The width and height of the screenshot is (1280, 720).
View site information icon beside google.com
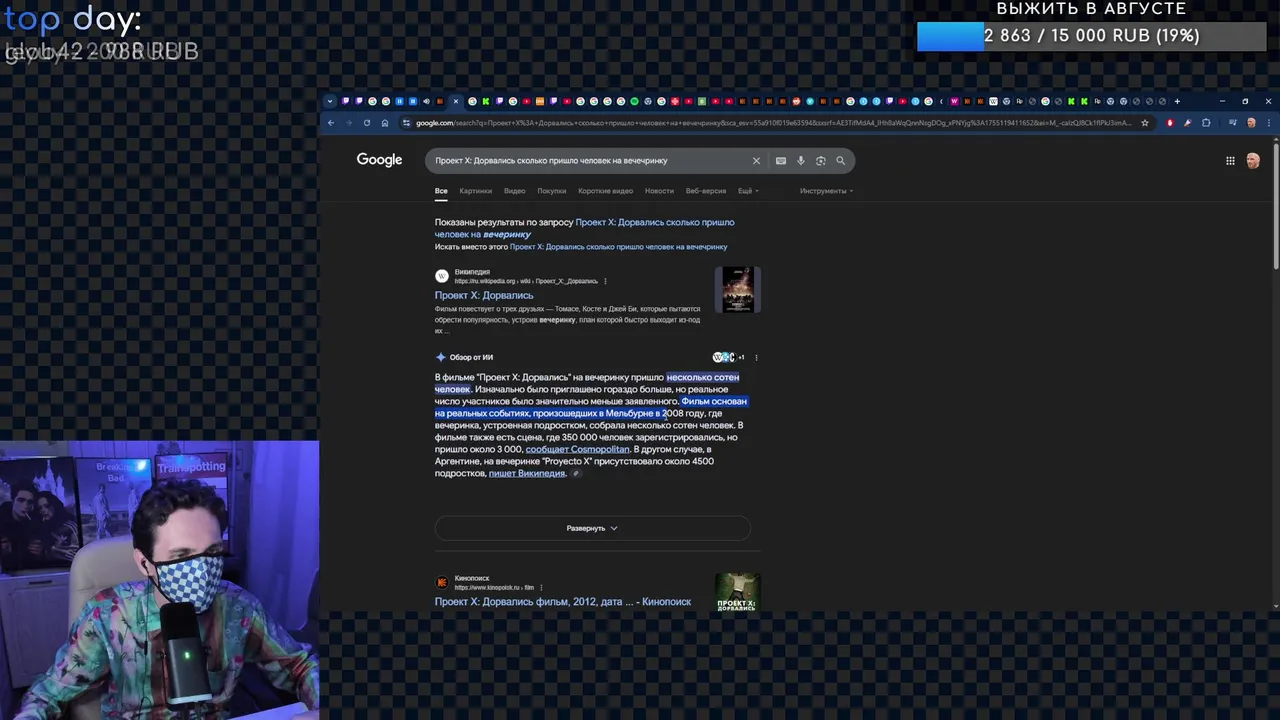click(406, 123)
